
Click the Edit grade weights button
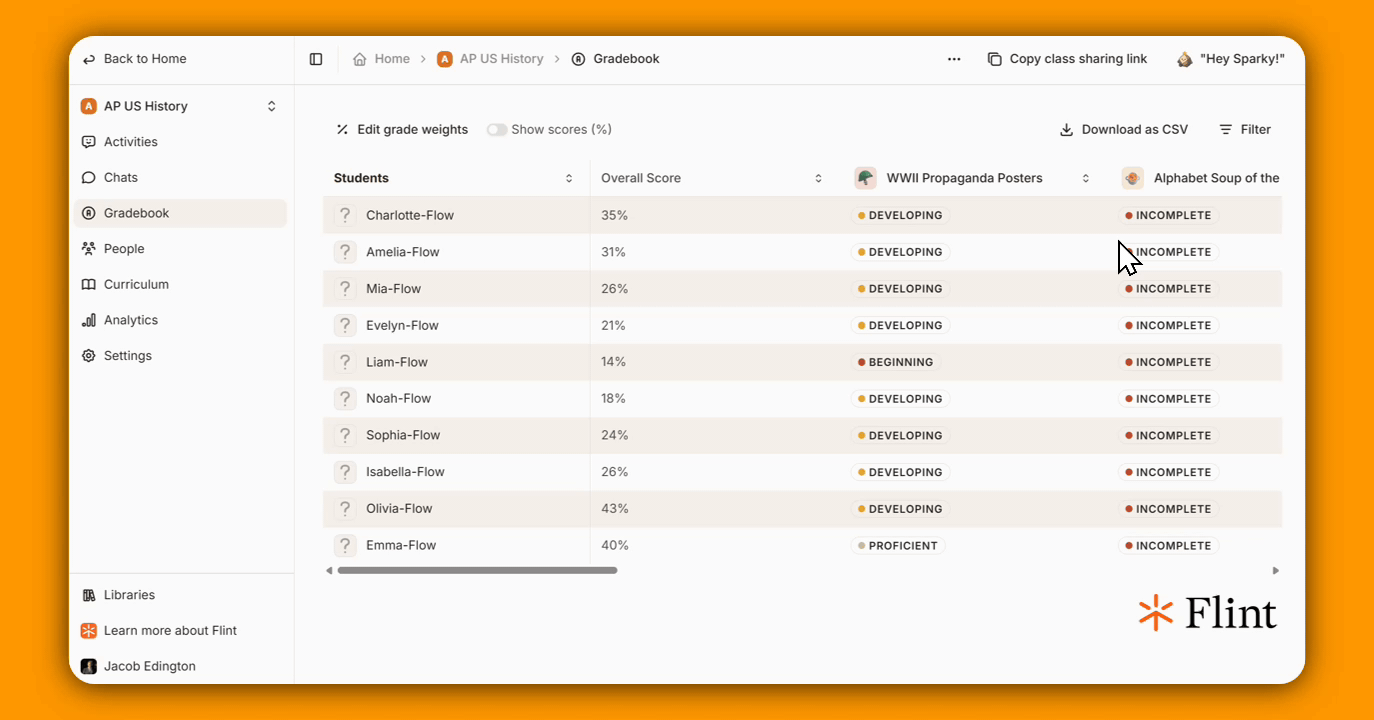coord(402,130)
